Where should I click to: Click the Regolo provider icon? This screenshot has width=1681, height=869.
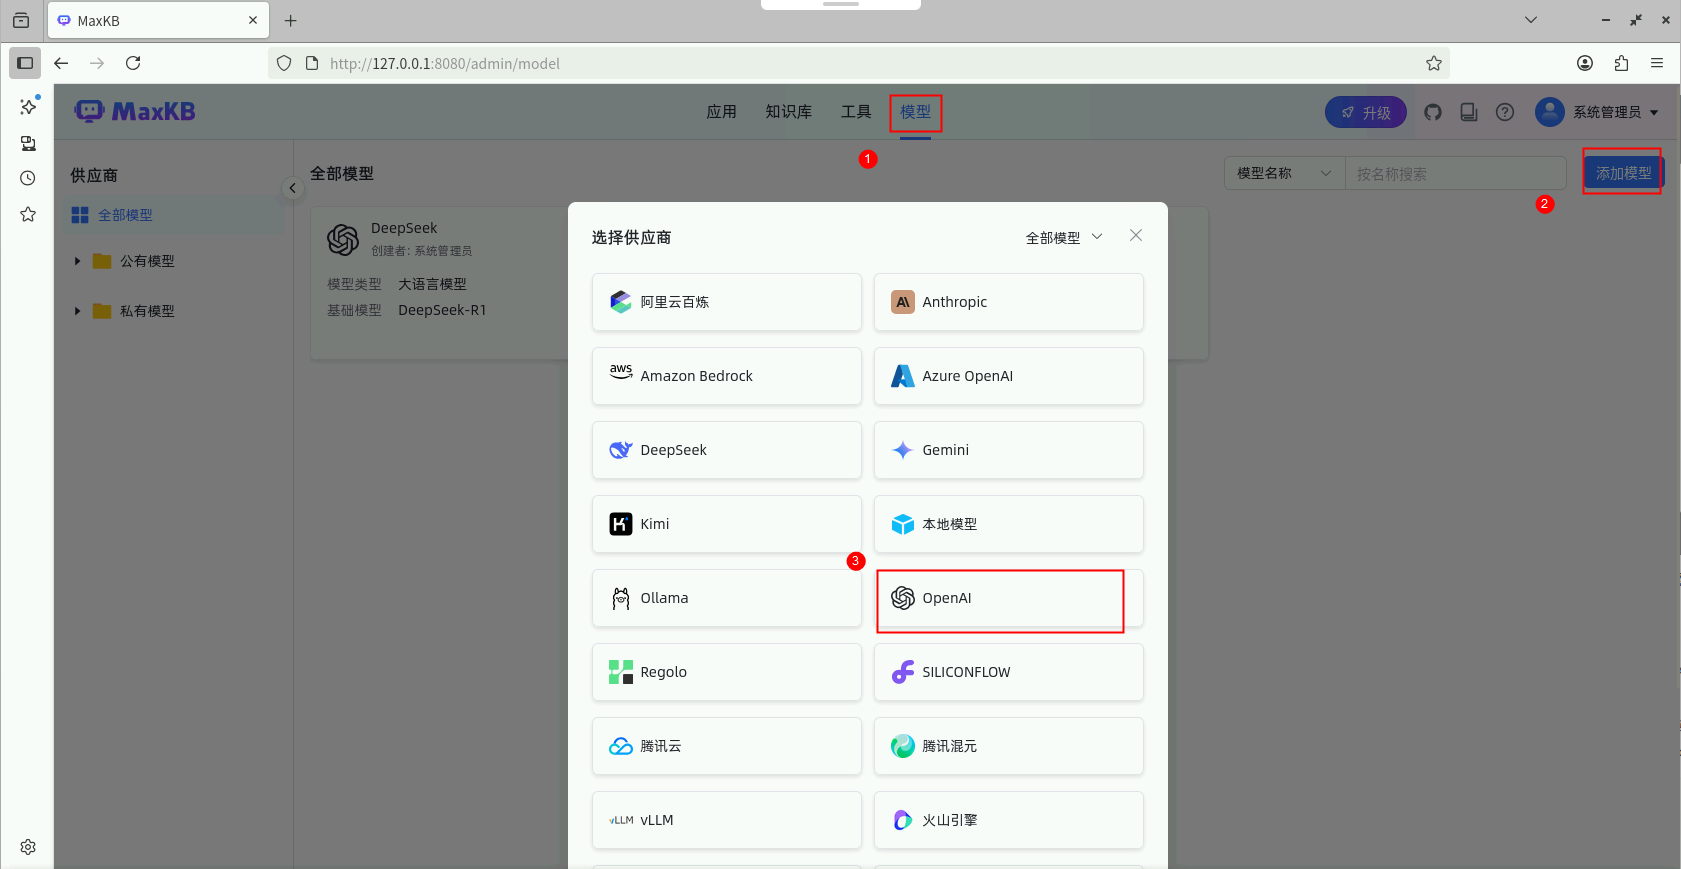(x=621, y=672)
